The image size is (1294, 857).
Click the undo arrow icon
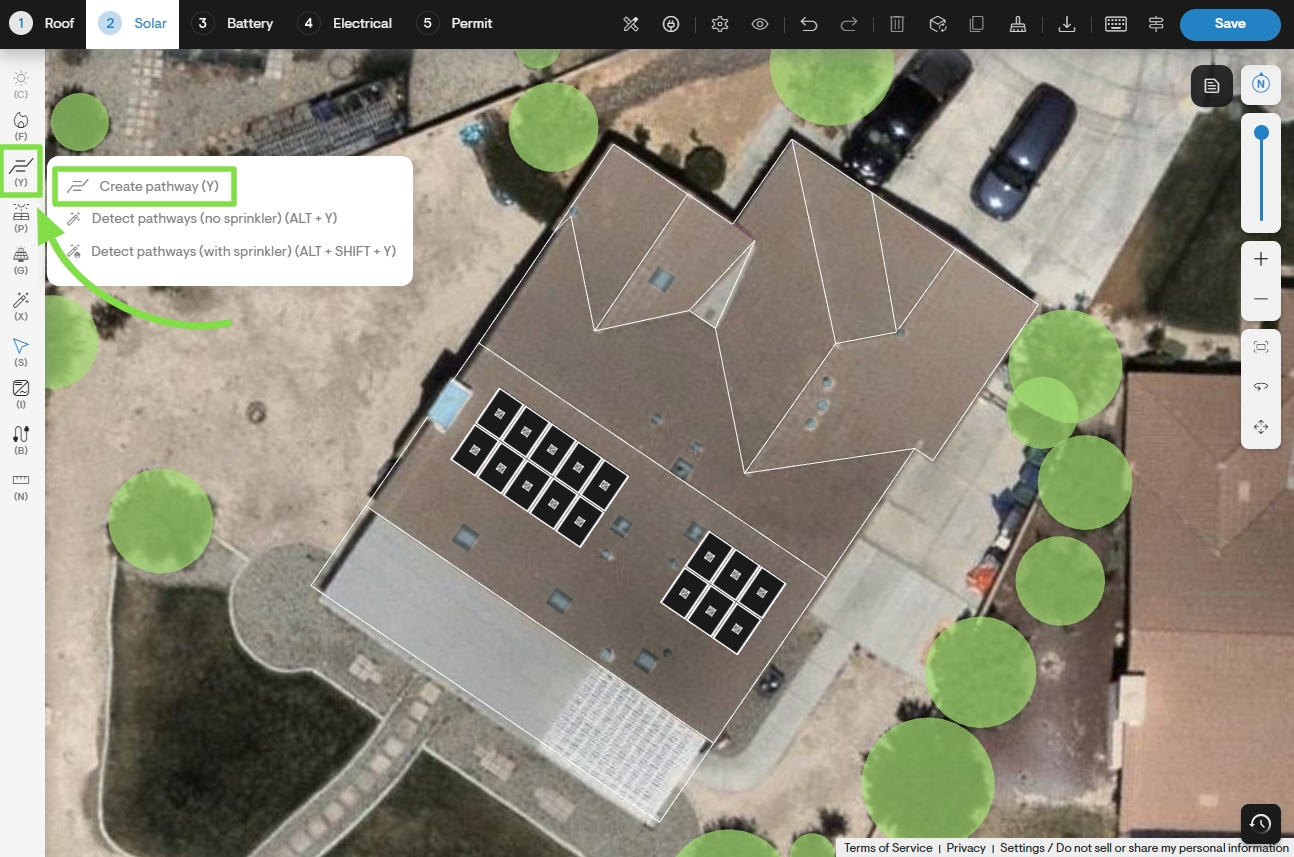809,24
